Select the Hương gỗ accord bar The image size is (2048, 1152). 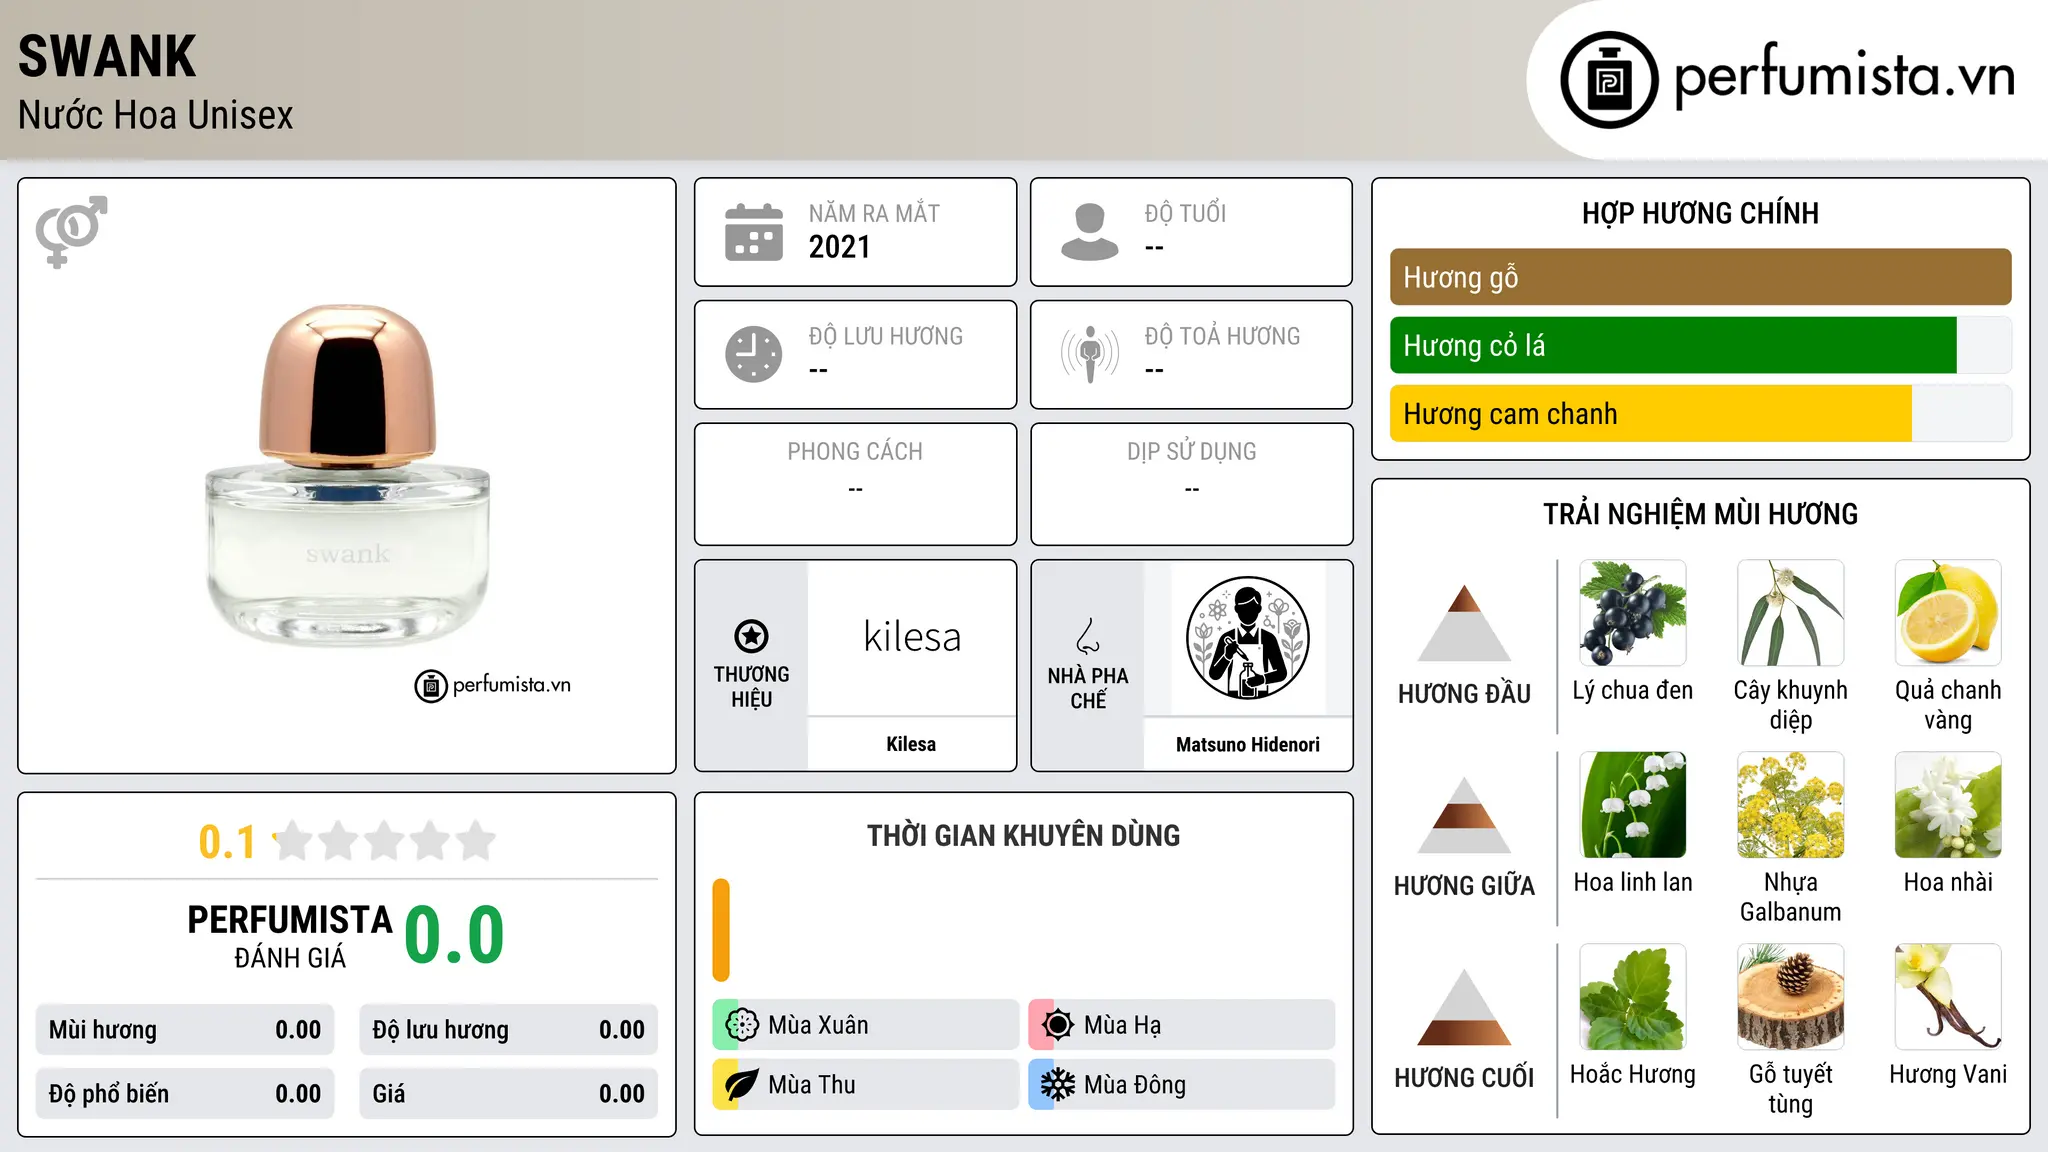click(x=1700, y=277)
